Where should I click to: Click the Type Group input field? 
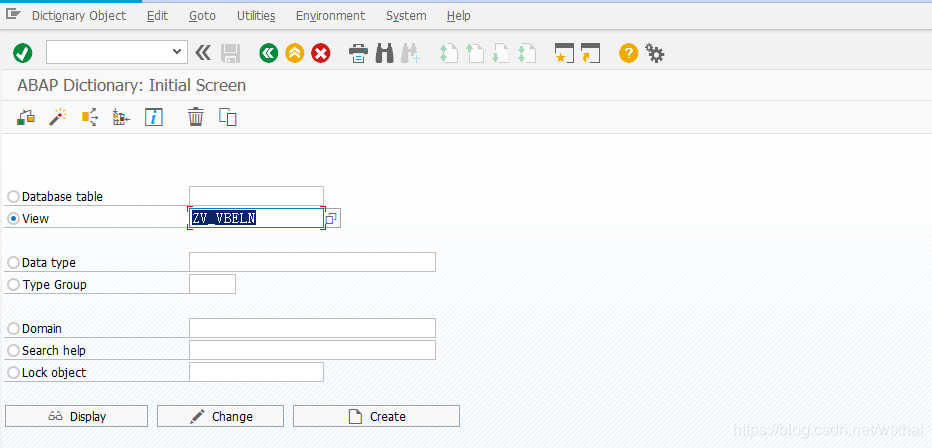(x=212, y=284)
